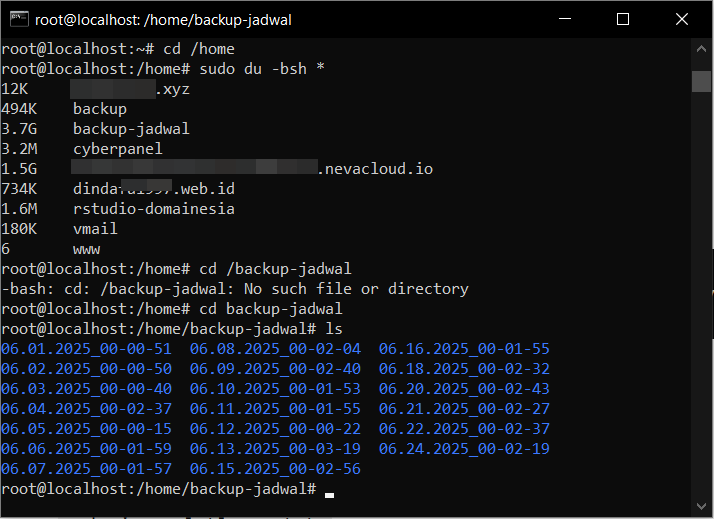Click folder 06.16.2025_00-01-55
This screenshot has width=714, height=519.
[x=464, y=349]
